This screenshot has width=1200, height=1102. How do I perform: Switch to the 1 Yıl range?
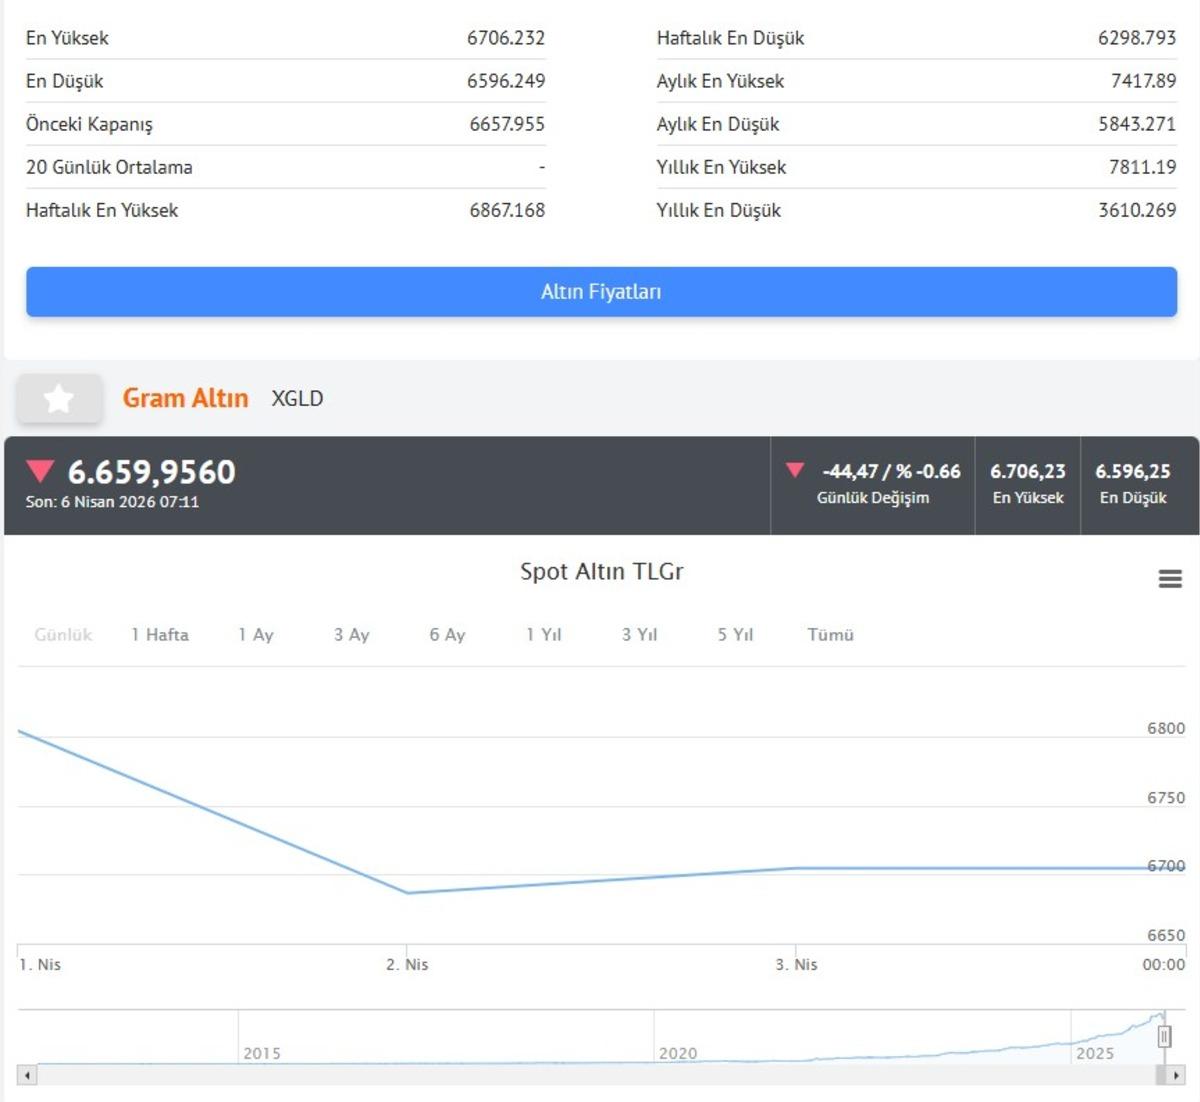(x=544, y=635)
